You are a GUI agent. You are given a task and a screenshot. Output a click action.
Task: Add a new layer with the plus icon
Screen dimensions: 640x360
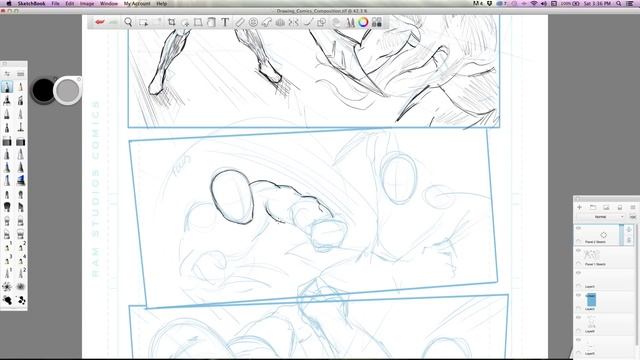(579, 207)
